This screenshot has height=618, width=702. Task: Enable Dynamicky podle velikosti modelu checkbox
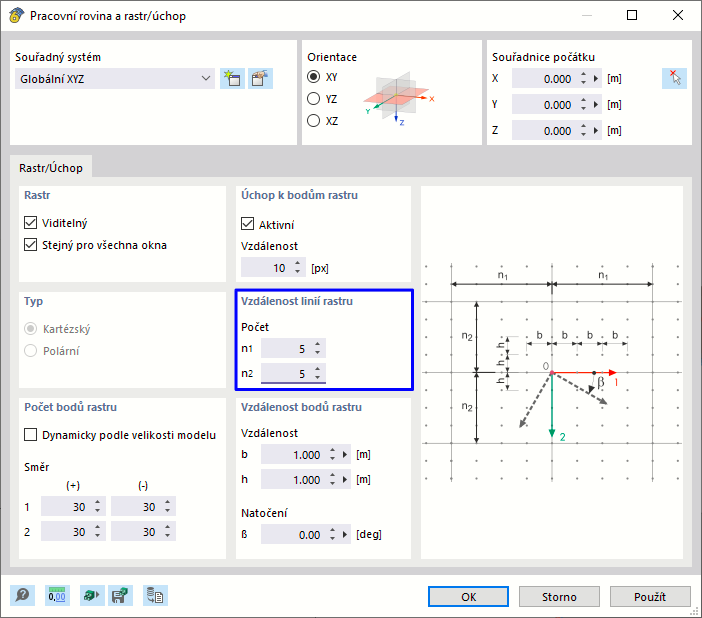pyautogui.click(x=30, y=434)
